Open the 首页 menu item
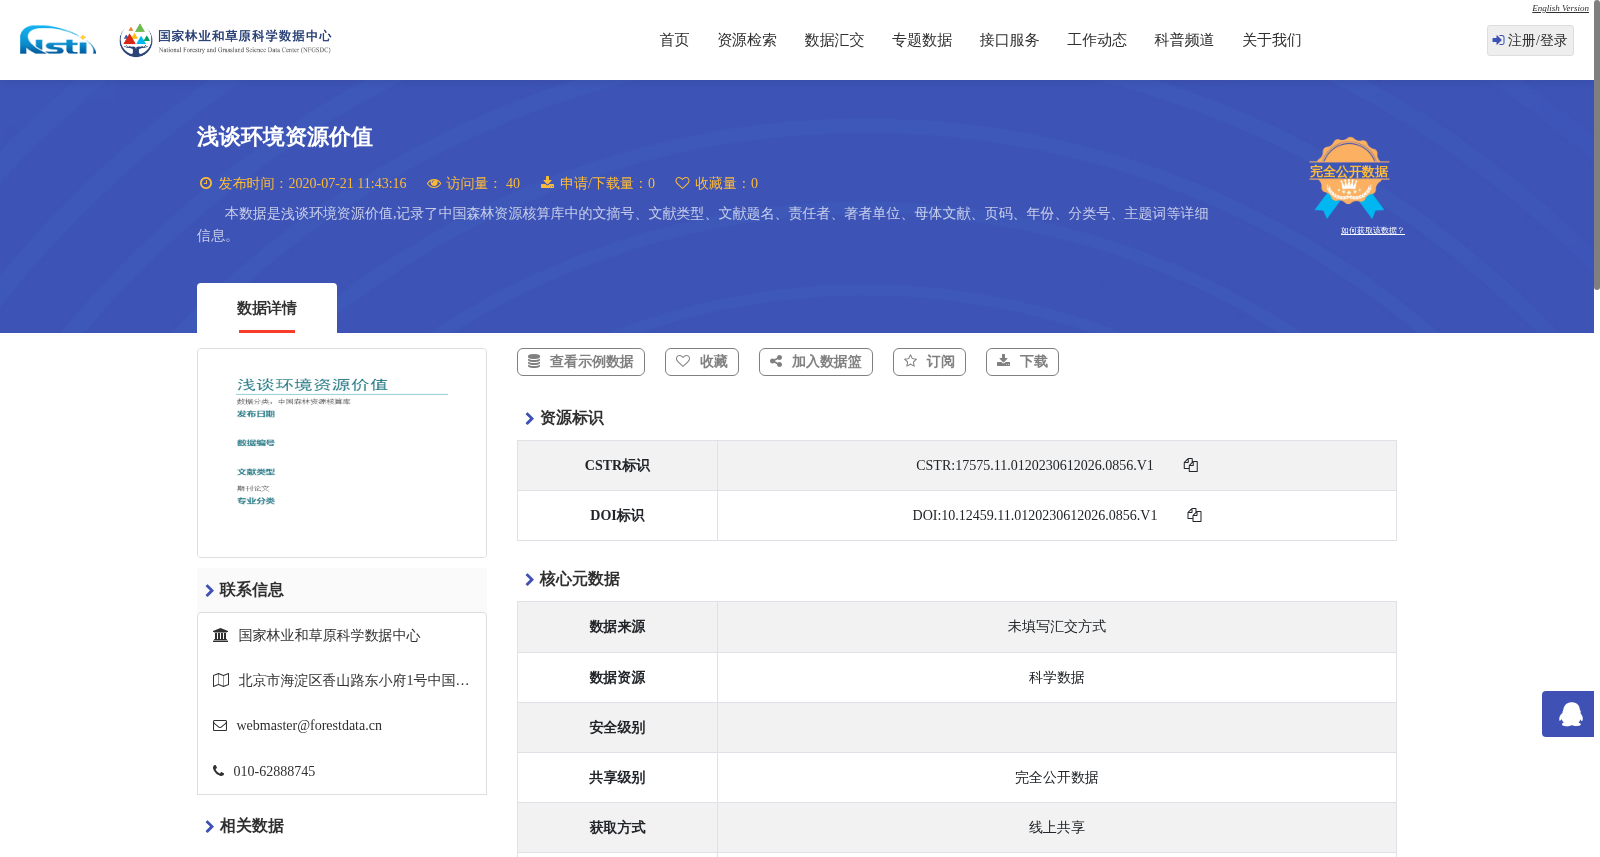This screenshot has height=857, width=1600. coord(674,40)
